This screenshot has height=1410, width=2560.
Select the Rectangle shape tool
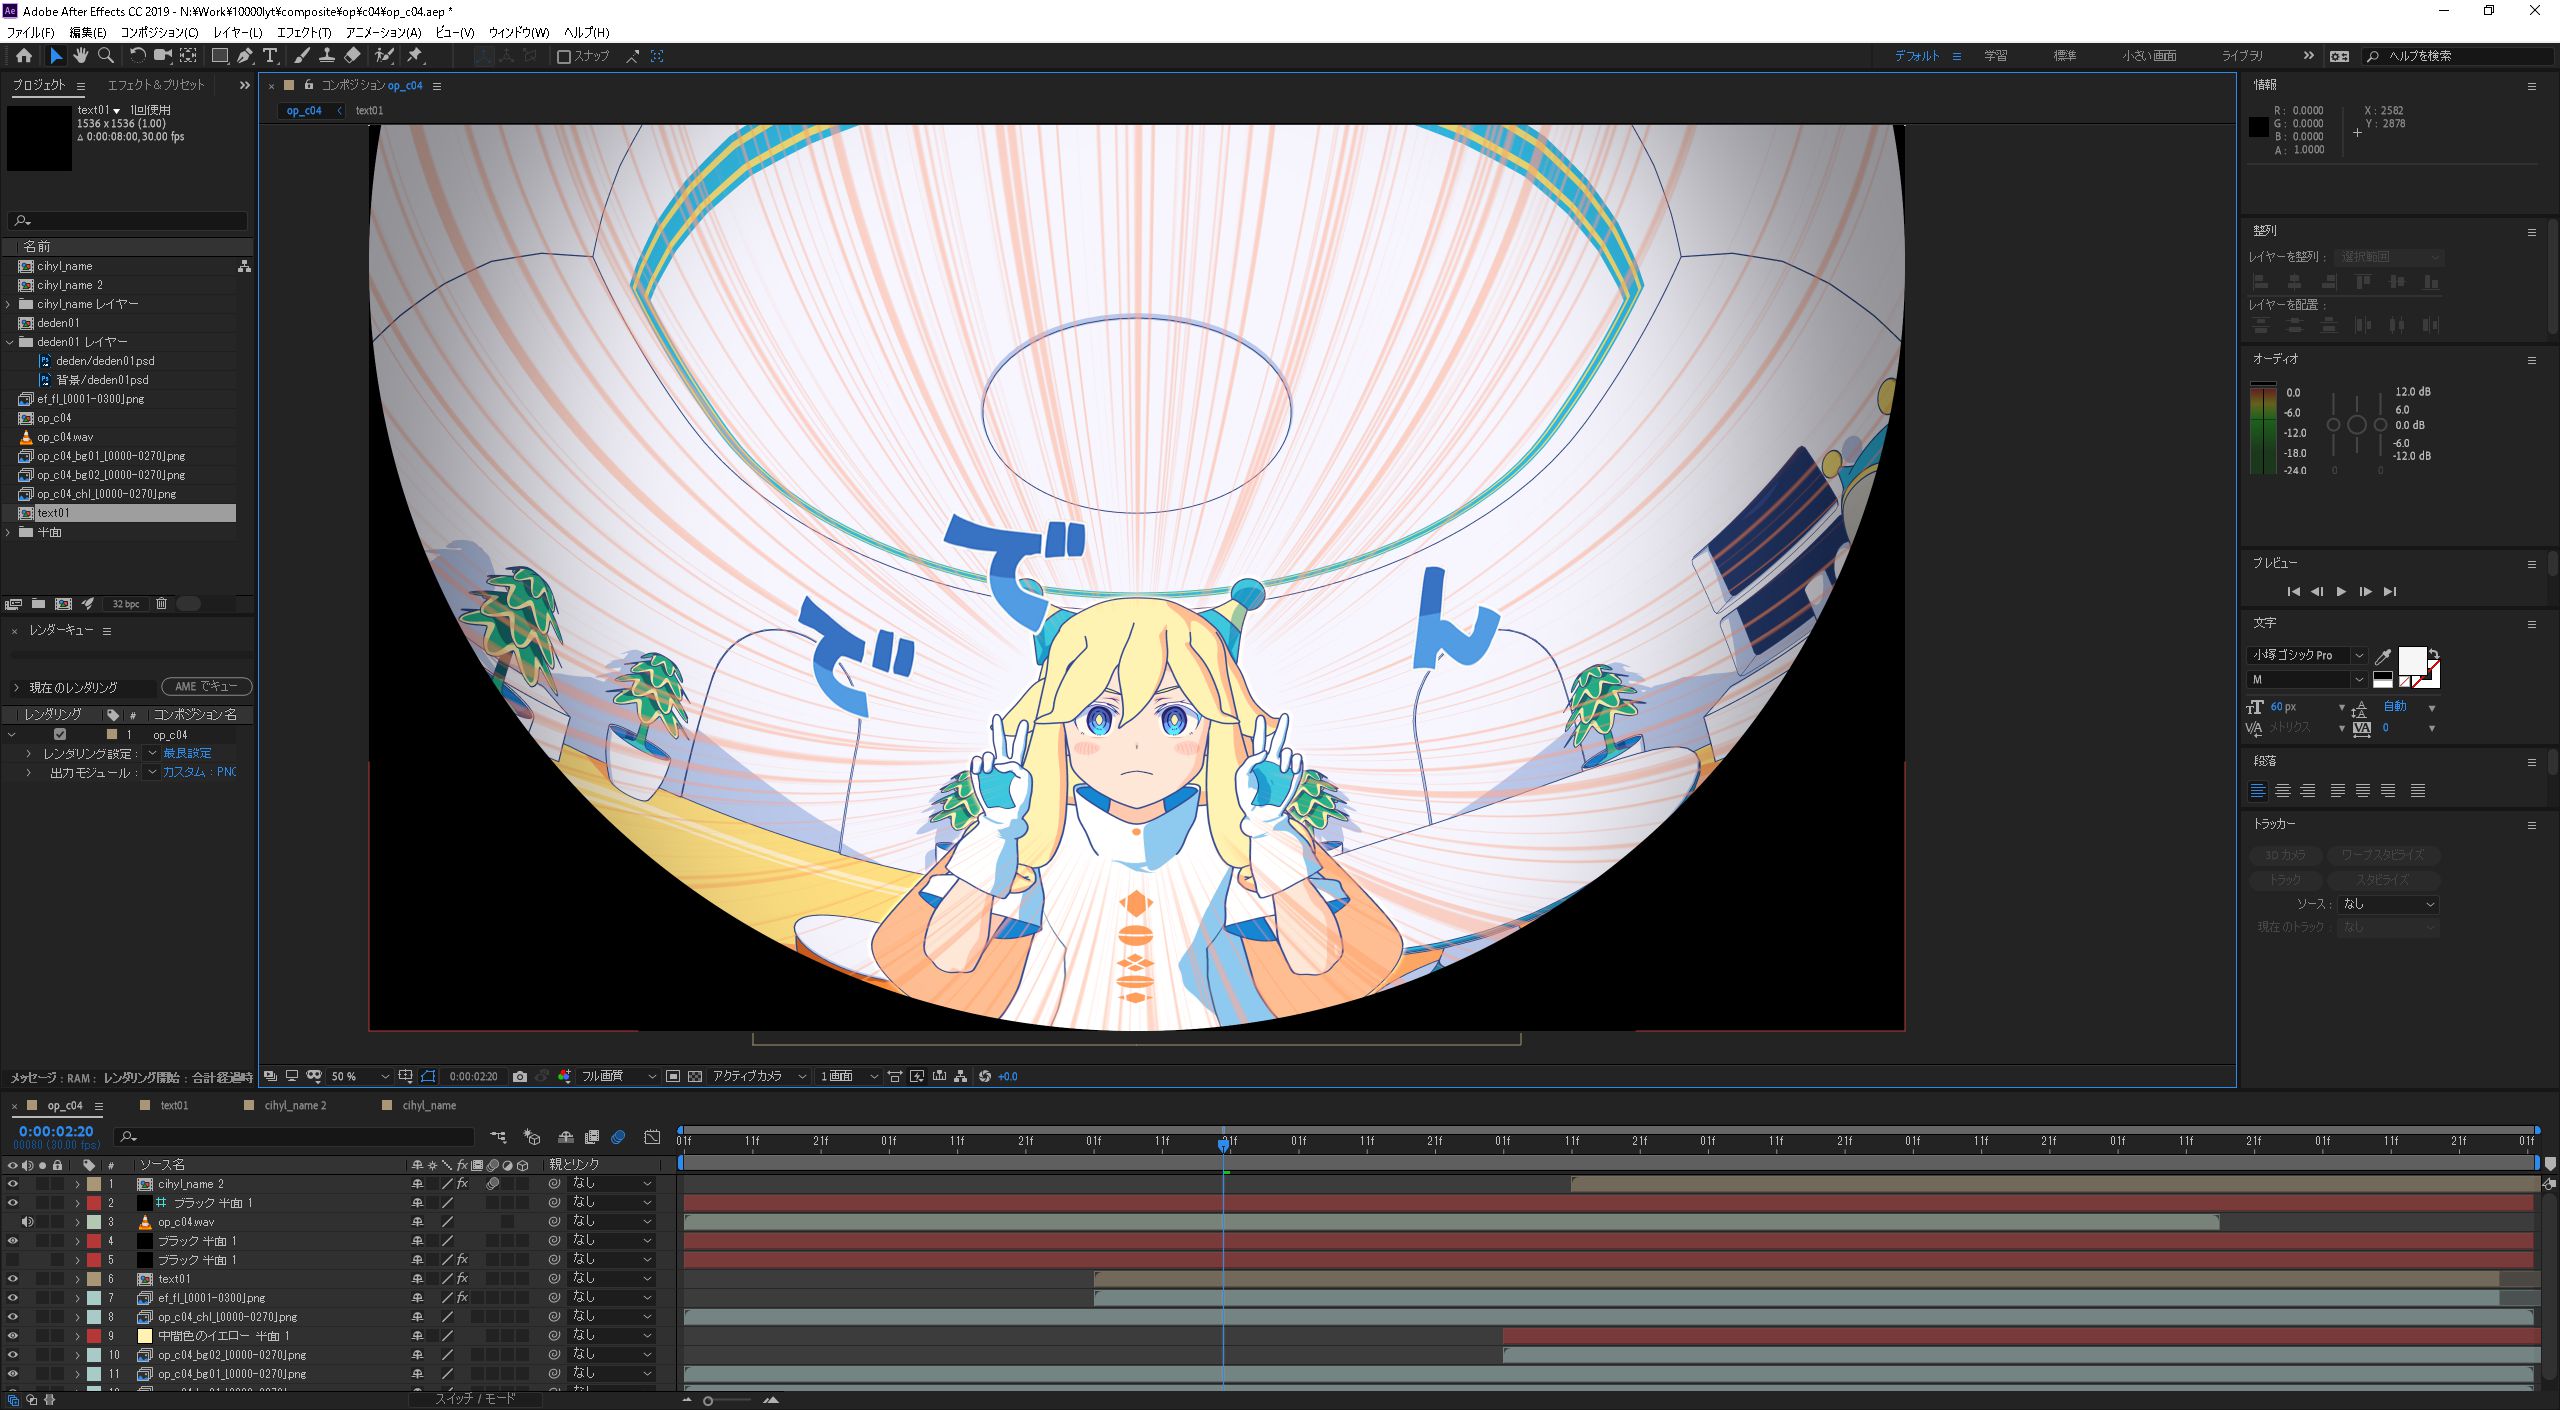(x=220, y=56)
